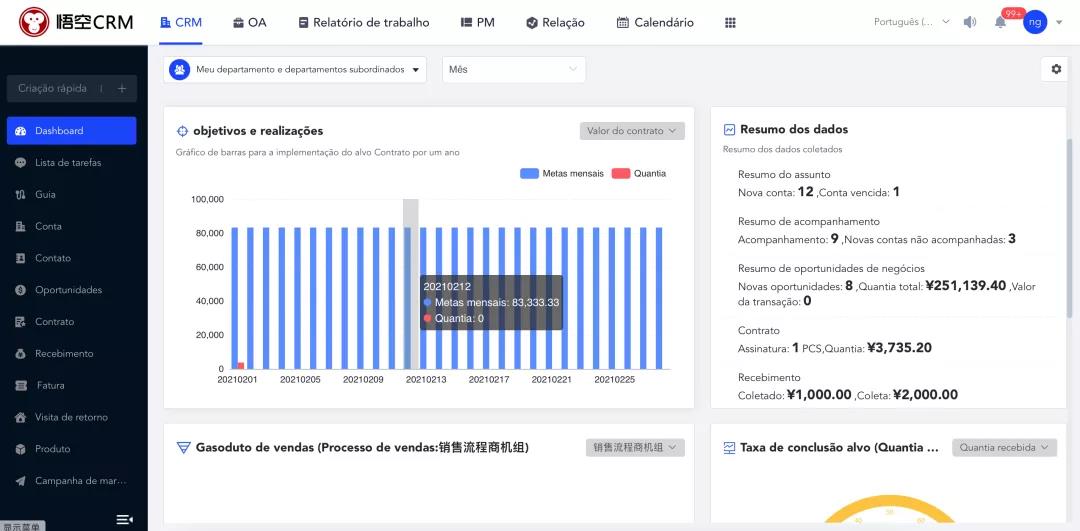Click the Conta sidebar icon

pyautogui.click(x=21, y=226)
